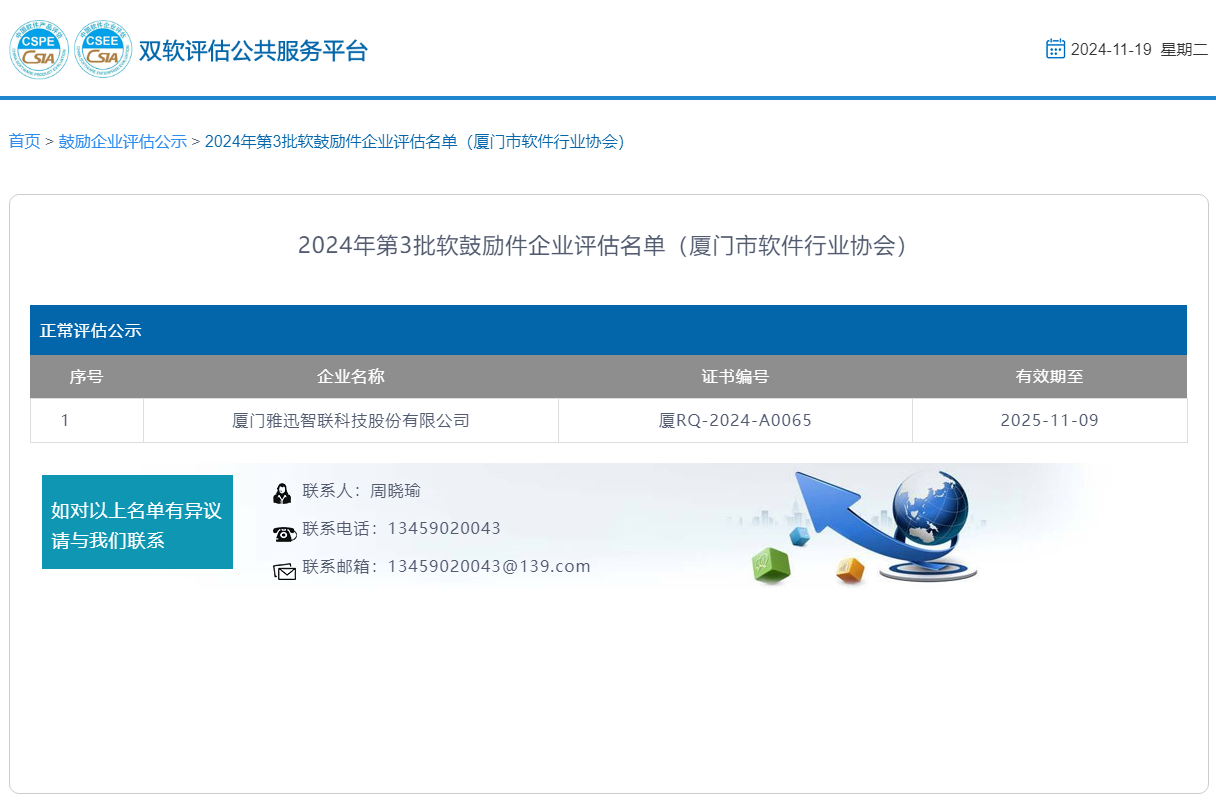
Task: Click the 企业名称 column header
Action: [x=351, y=377]
